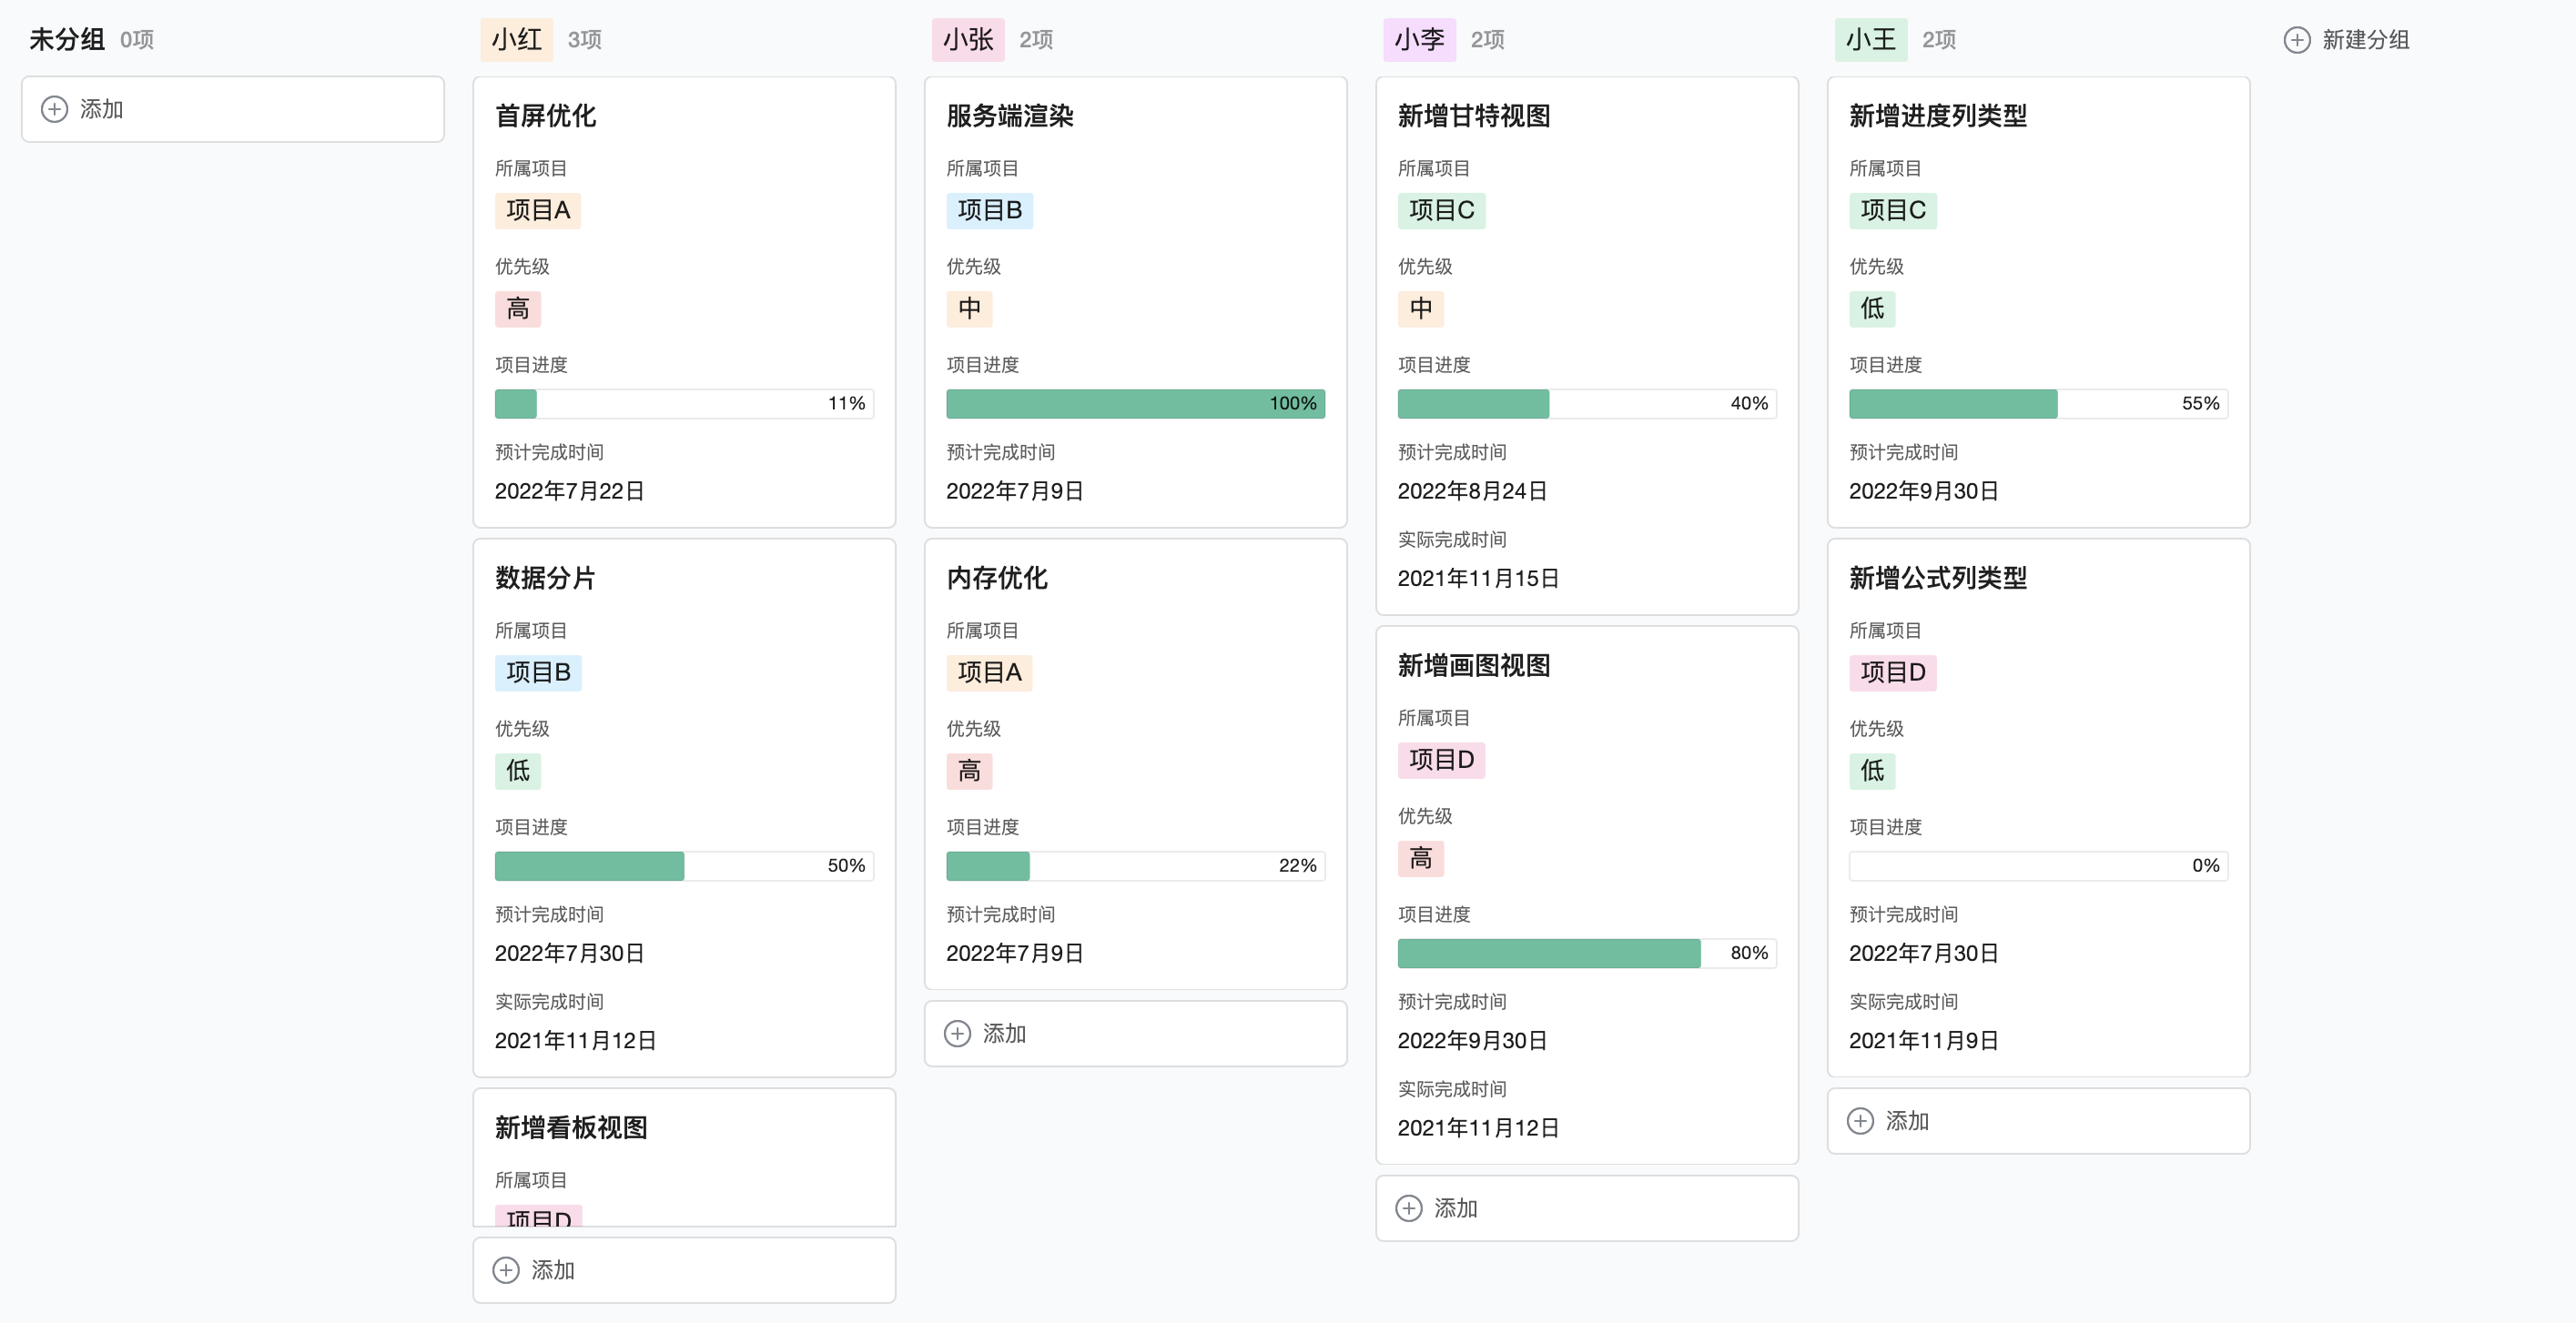The height and width of the screenshot is (1323, 2576).
Task: Click the 新建分组 plus icon
Action: pos(2297,40)
